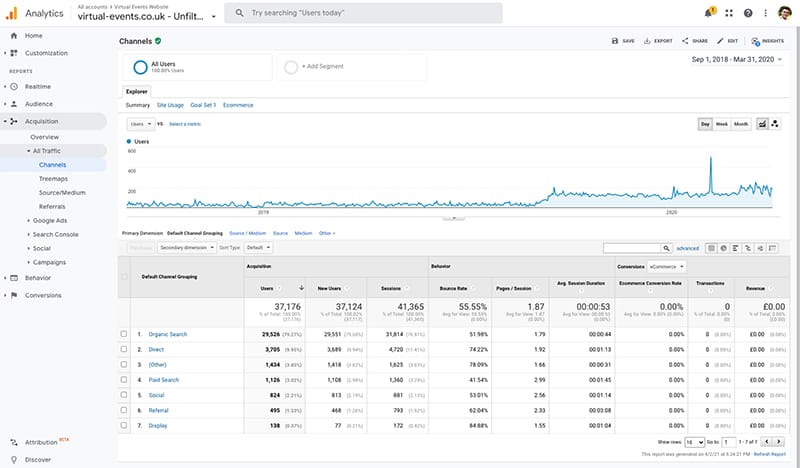Export the report
Screen dimensions: 800x468
point(658,41)
